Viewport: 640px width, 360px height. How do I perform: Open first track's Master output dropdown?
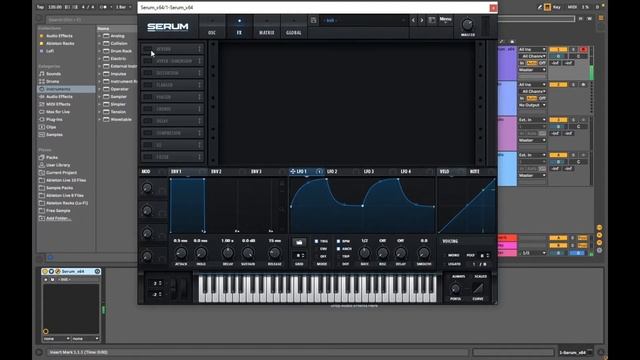pyautogui.click(x=532, y=70)
